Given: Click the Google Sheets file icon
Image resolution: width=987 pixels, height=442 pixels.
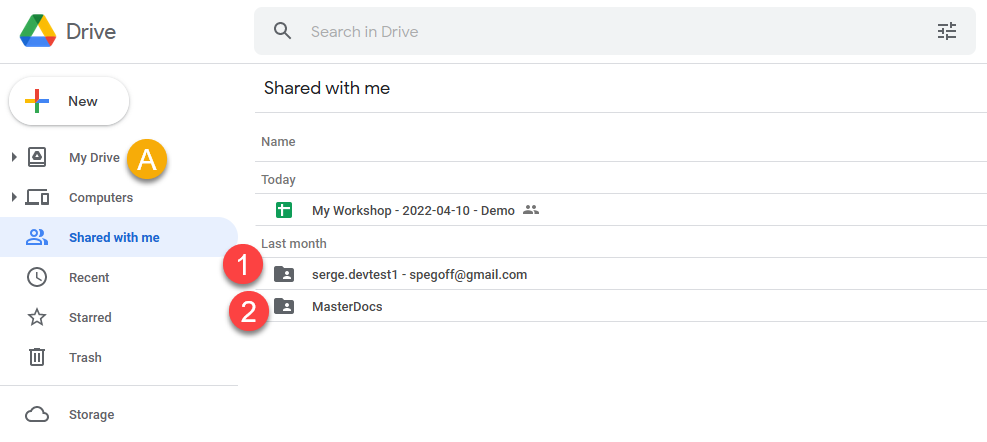Looking at the screenshot, I should click(284, 210).
